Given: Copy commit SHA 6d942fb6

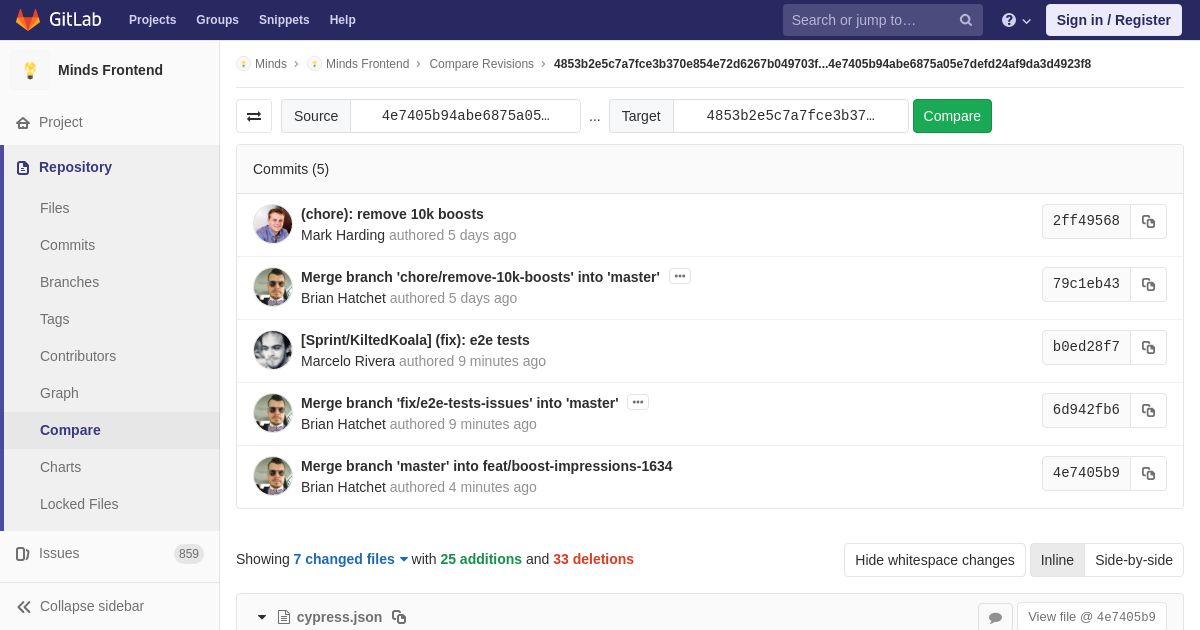Looking at the screenshot, I should 1148,411.
